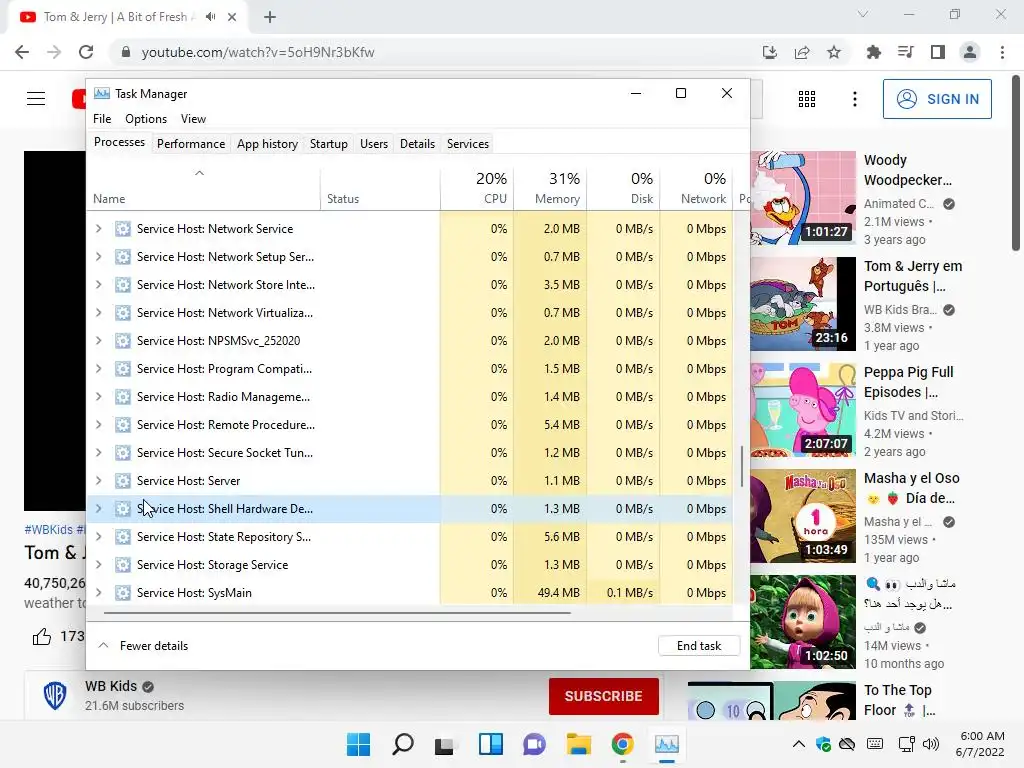
Task: Switch to the Services tab
Action: [x=468, y=144]
